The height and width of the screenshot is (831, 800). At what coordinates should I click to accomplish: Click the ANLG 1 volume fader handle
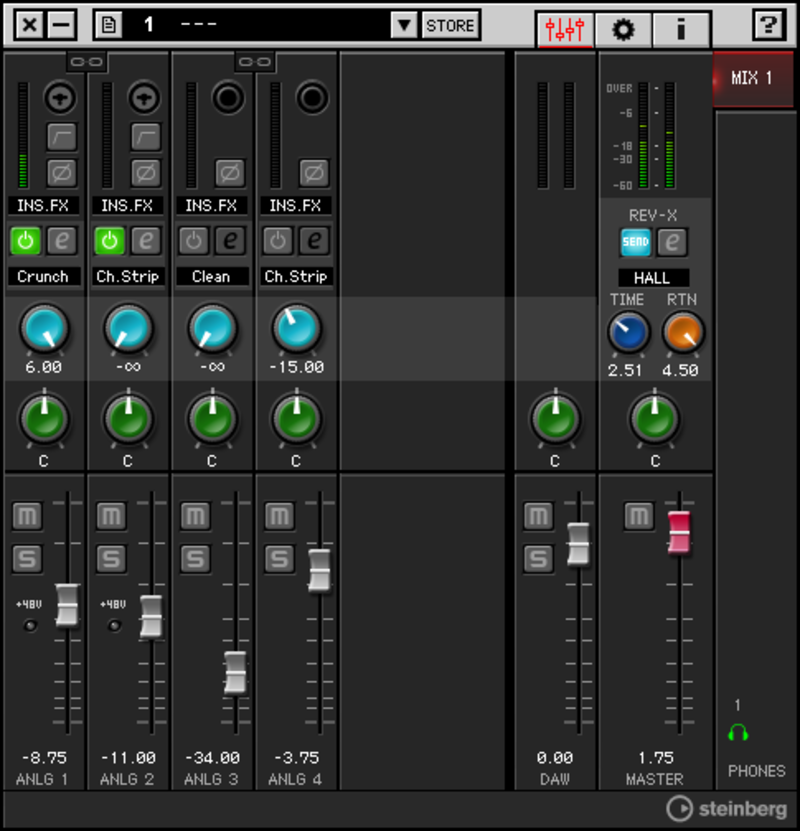point(67,605)
